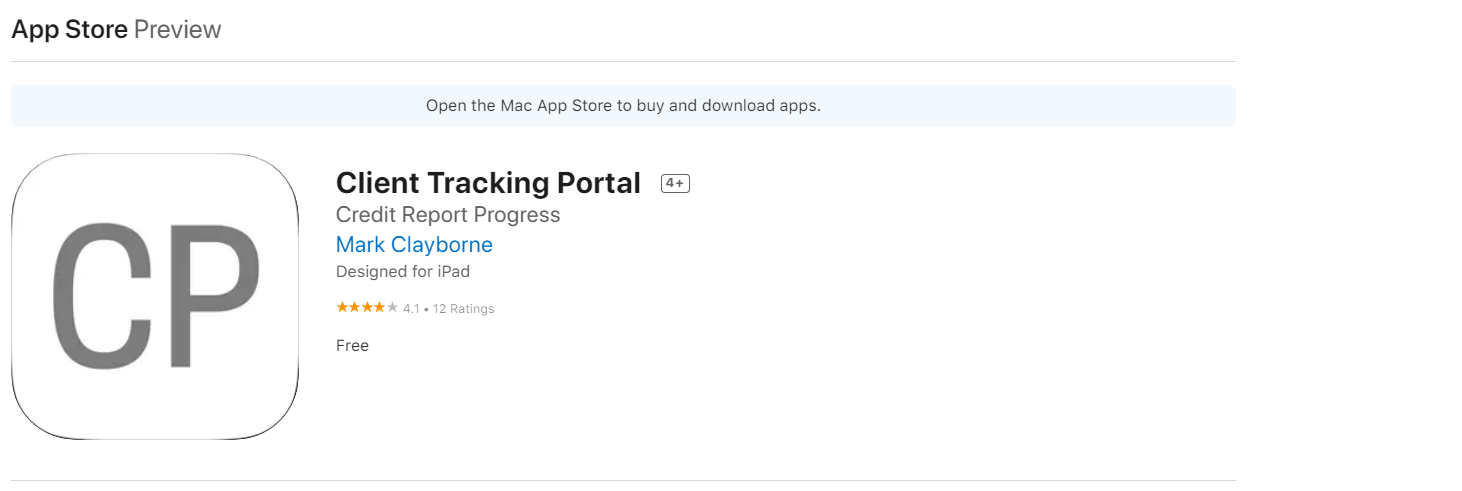Click the word Client in app title
Viewport: 1462px width, 491px height.
pos(377,183)
